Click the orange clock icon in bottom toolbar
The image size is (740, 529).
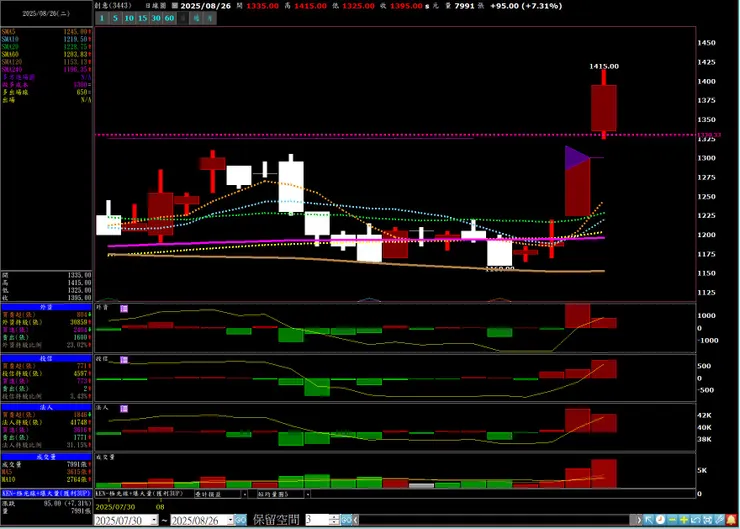pos(660,520)
